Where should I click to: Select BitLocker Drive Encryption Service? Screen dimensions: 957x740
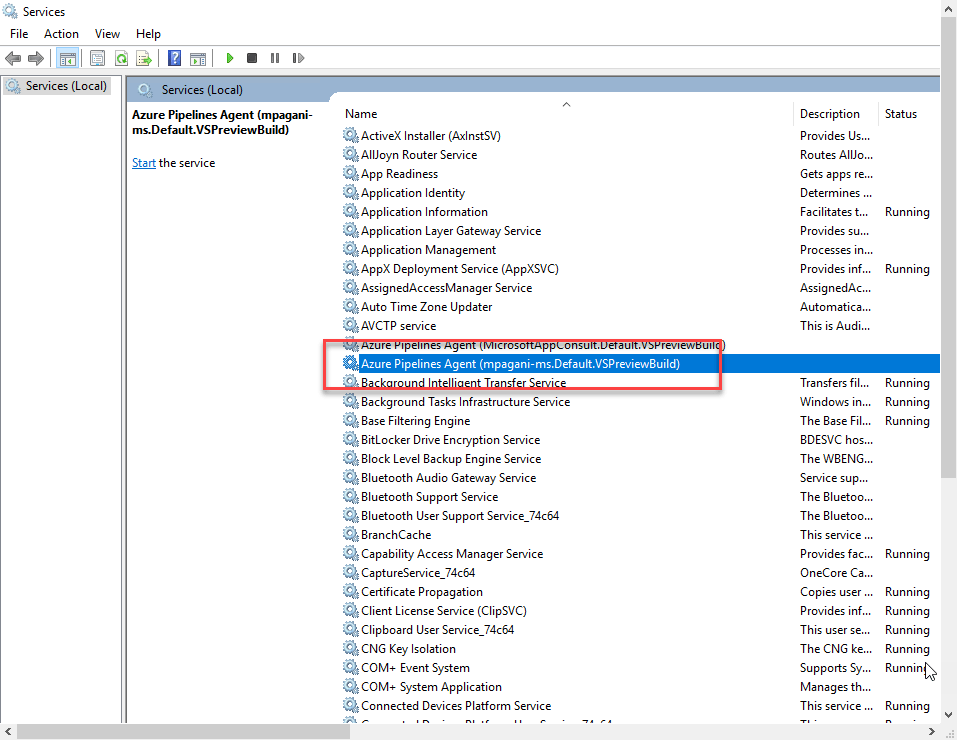click(450, 440)
